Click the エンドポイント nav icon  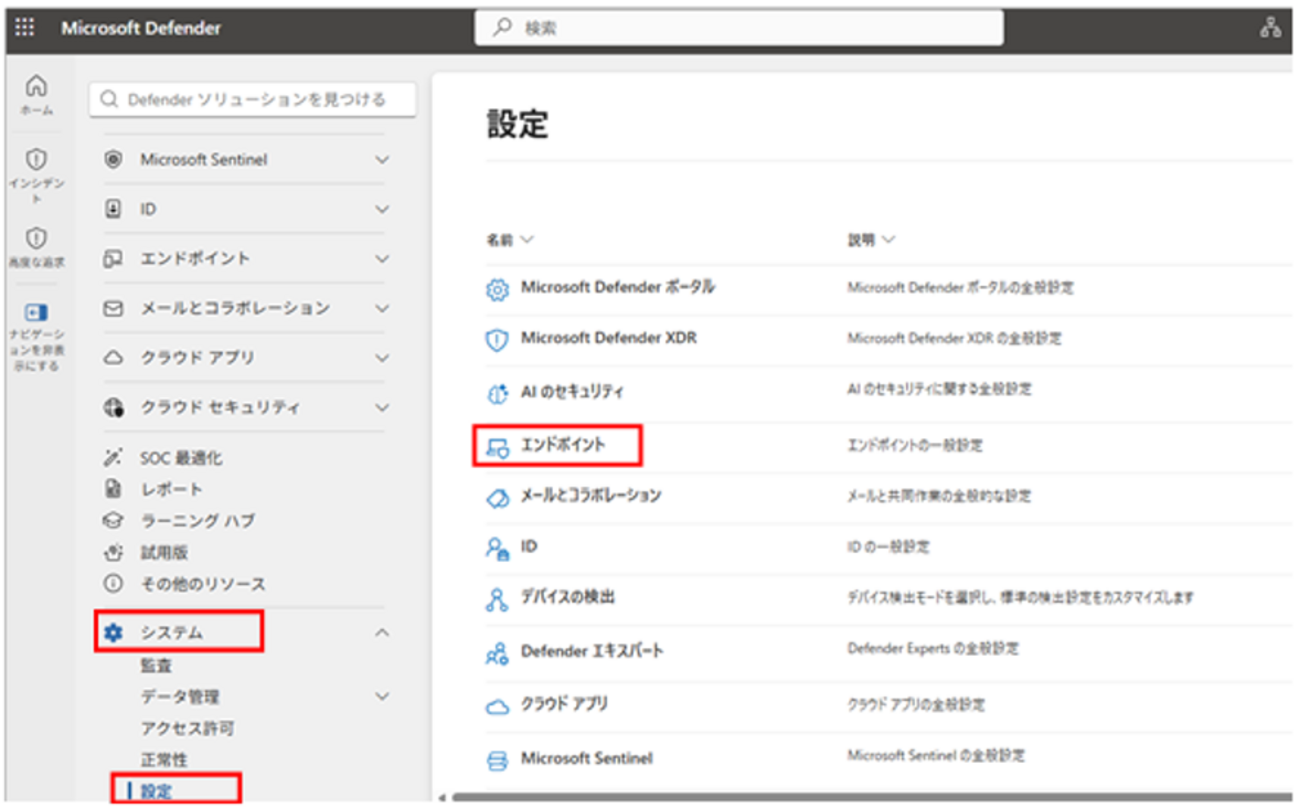[113, 259]
